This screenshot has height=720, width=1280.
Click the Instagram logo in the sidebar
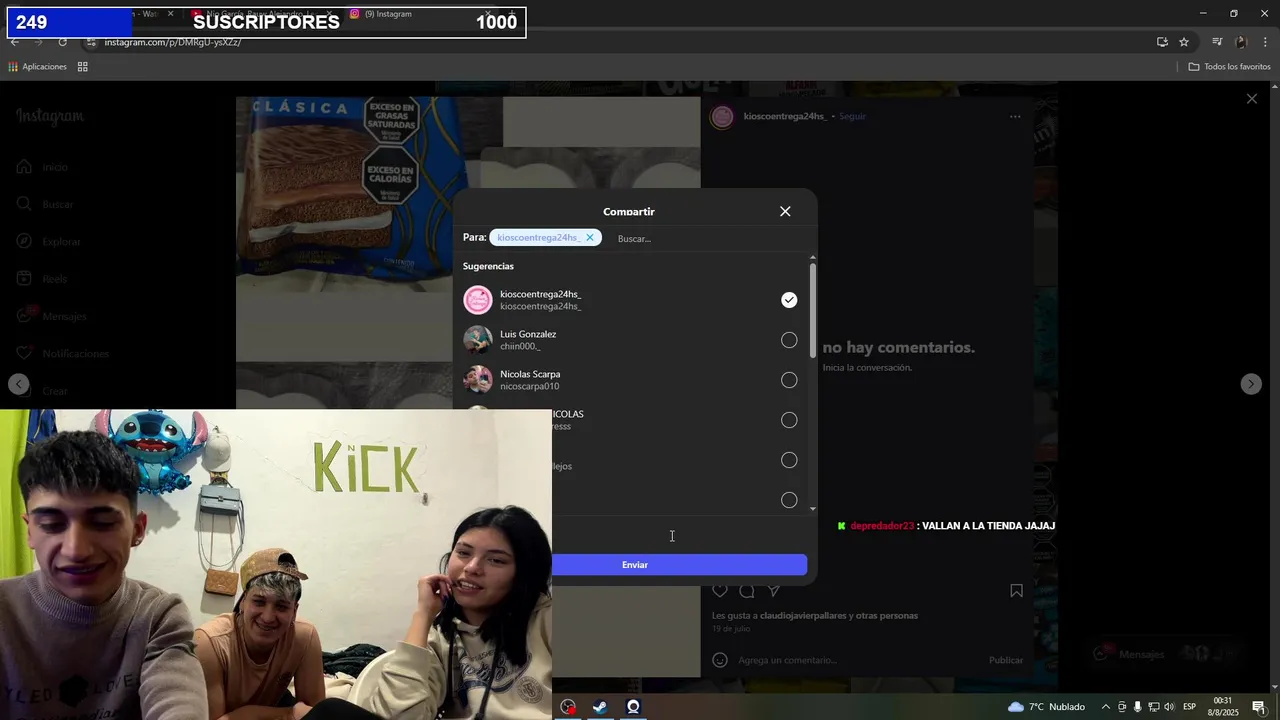[x=50, y=116]
